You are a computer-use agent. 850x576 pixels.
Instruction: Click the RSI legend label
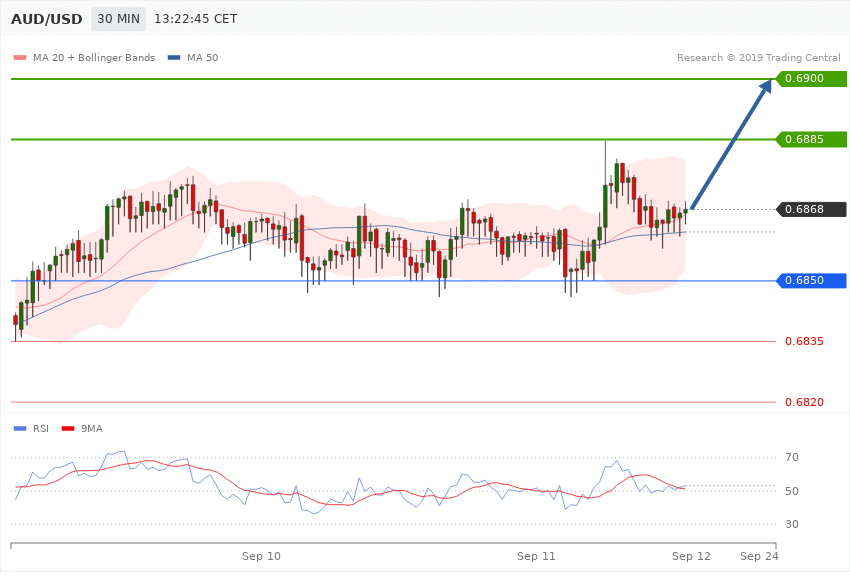point(41,429)
